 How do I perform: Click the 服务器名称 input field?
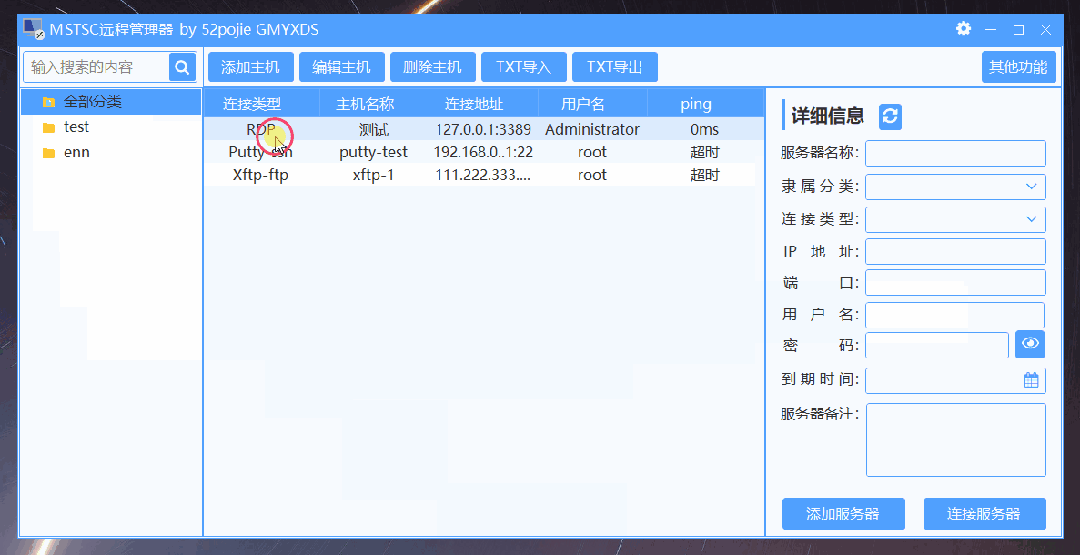(x=955, y=153)
